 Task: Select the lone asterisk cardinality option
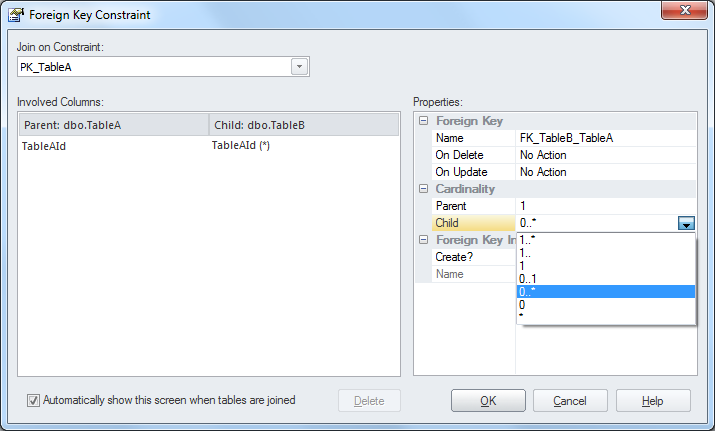pyautogui.click(x=522, y=318)
